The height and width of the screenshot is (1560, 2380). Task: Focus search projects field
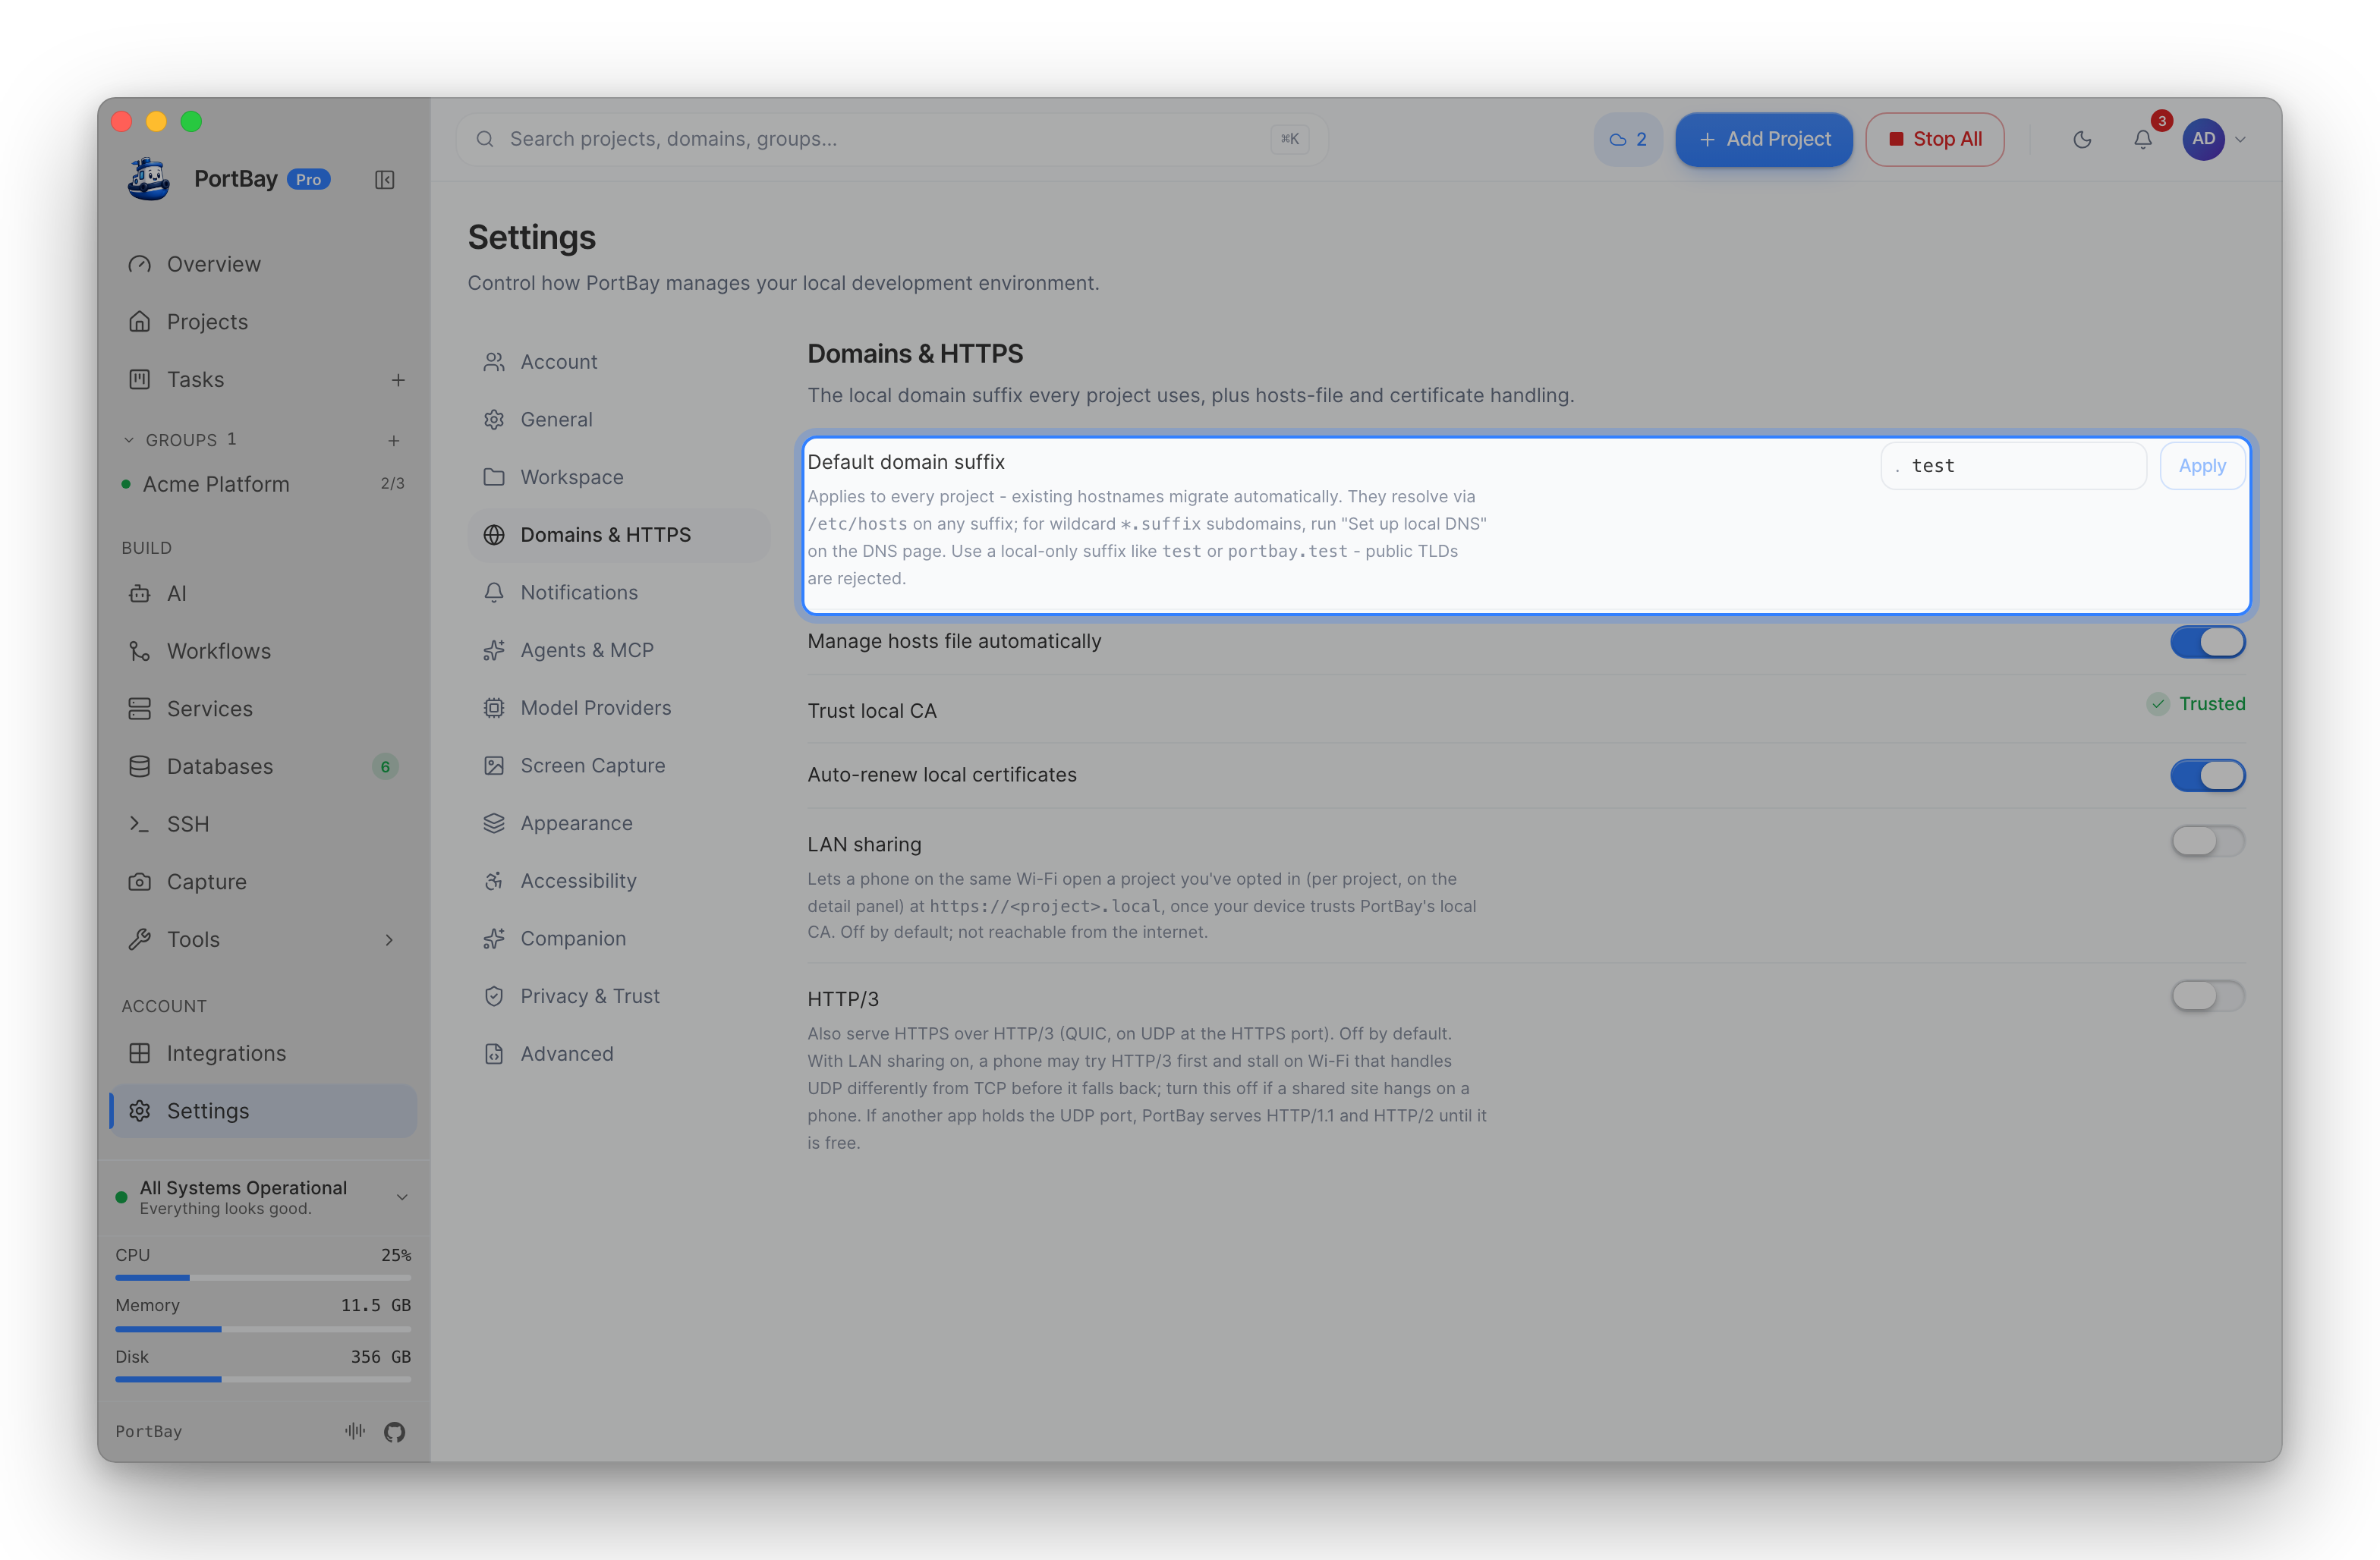[892, 139]
